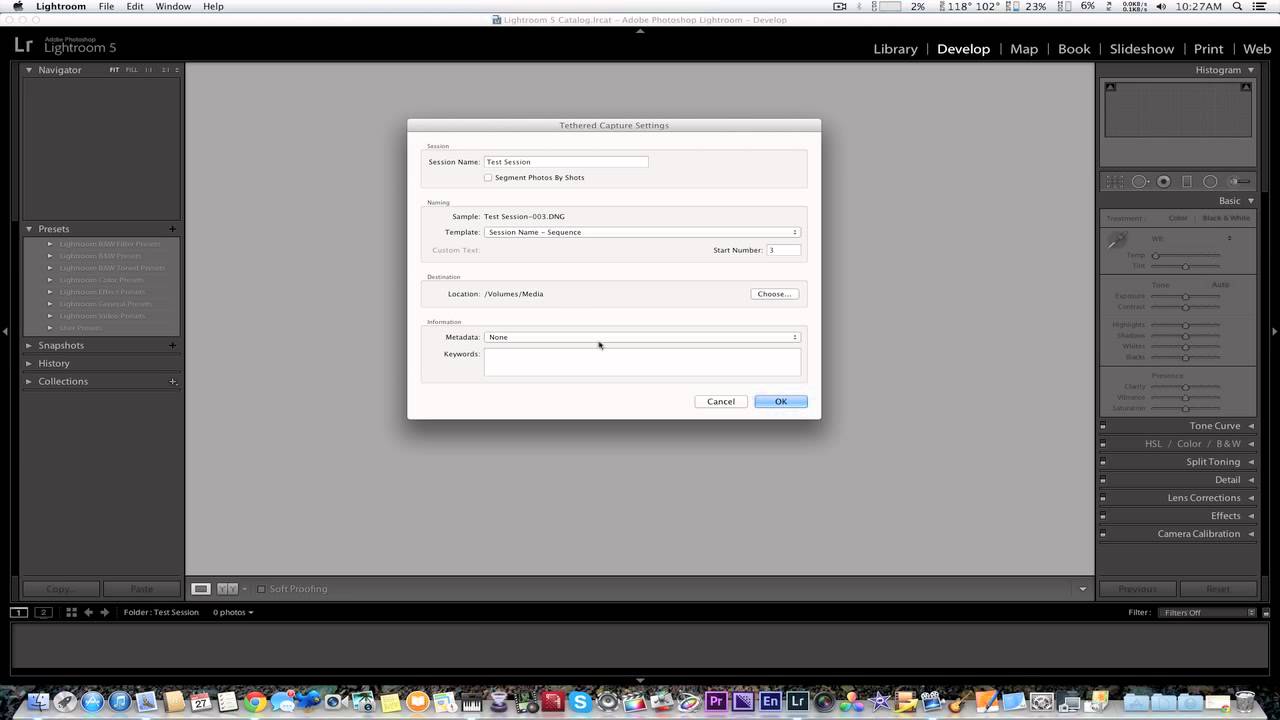Click OK in Tethered Capture Settings
Image resolution: width=1280 pixels, height=720 pixels.
(x=781, y=401)
